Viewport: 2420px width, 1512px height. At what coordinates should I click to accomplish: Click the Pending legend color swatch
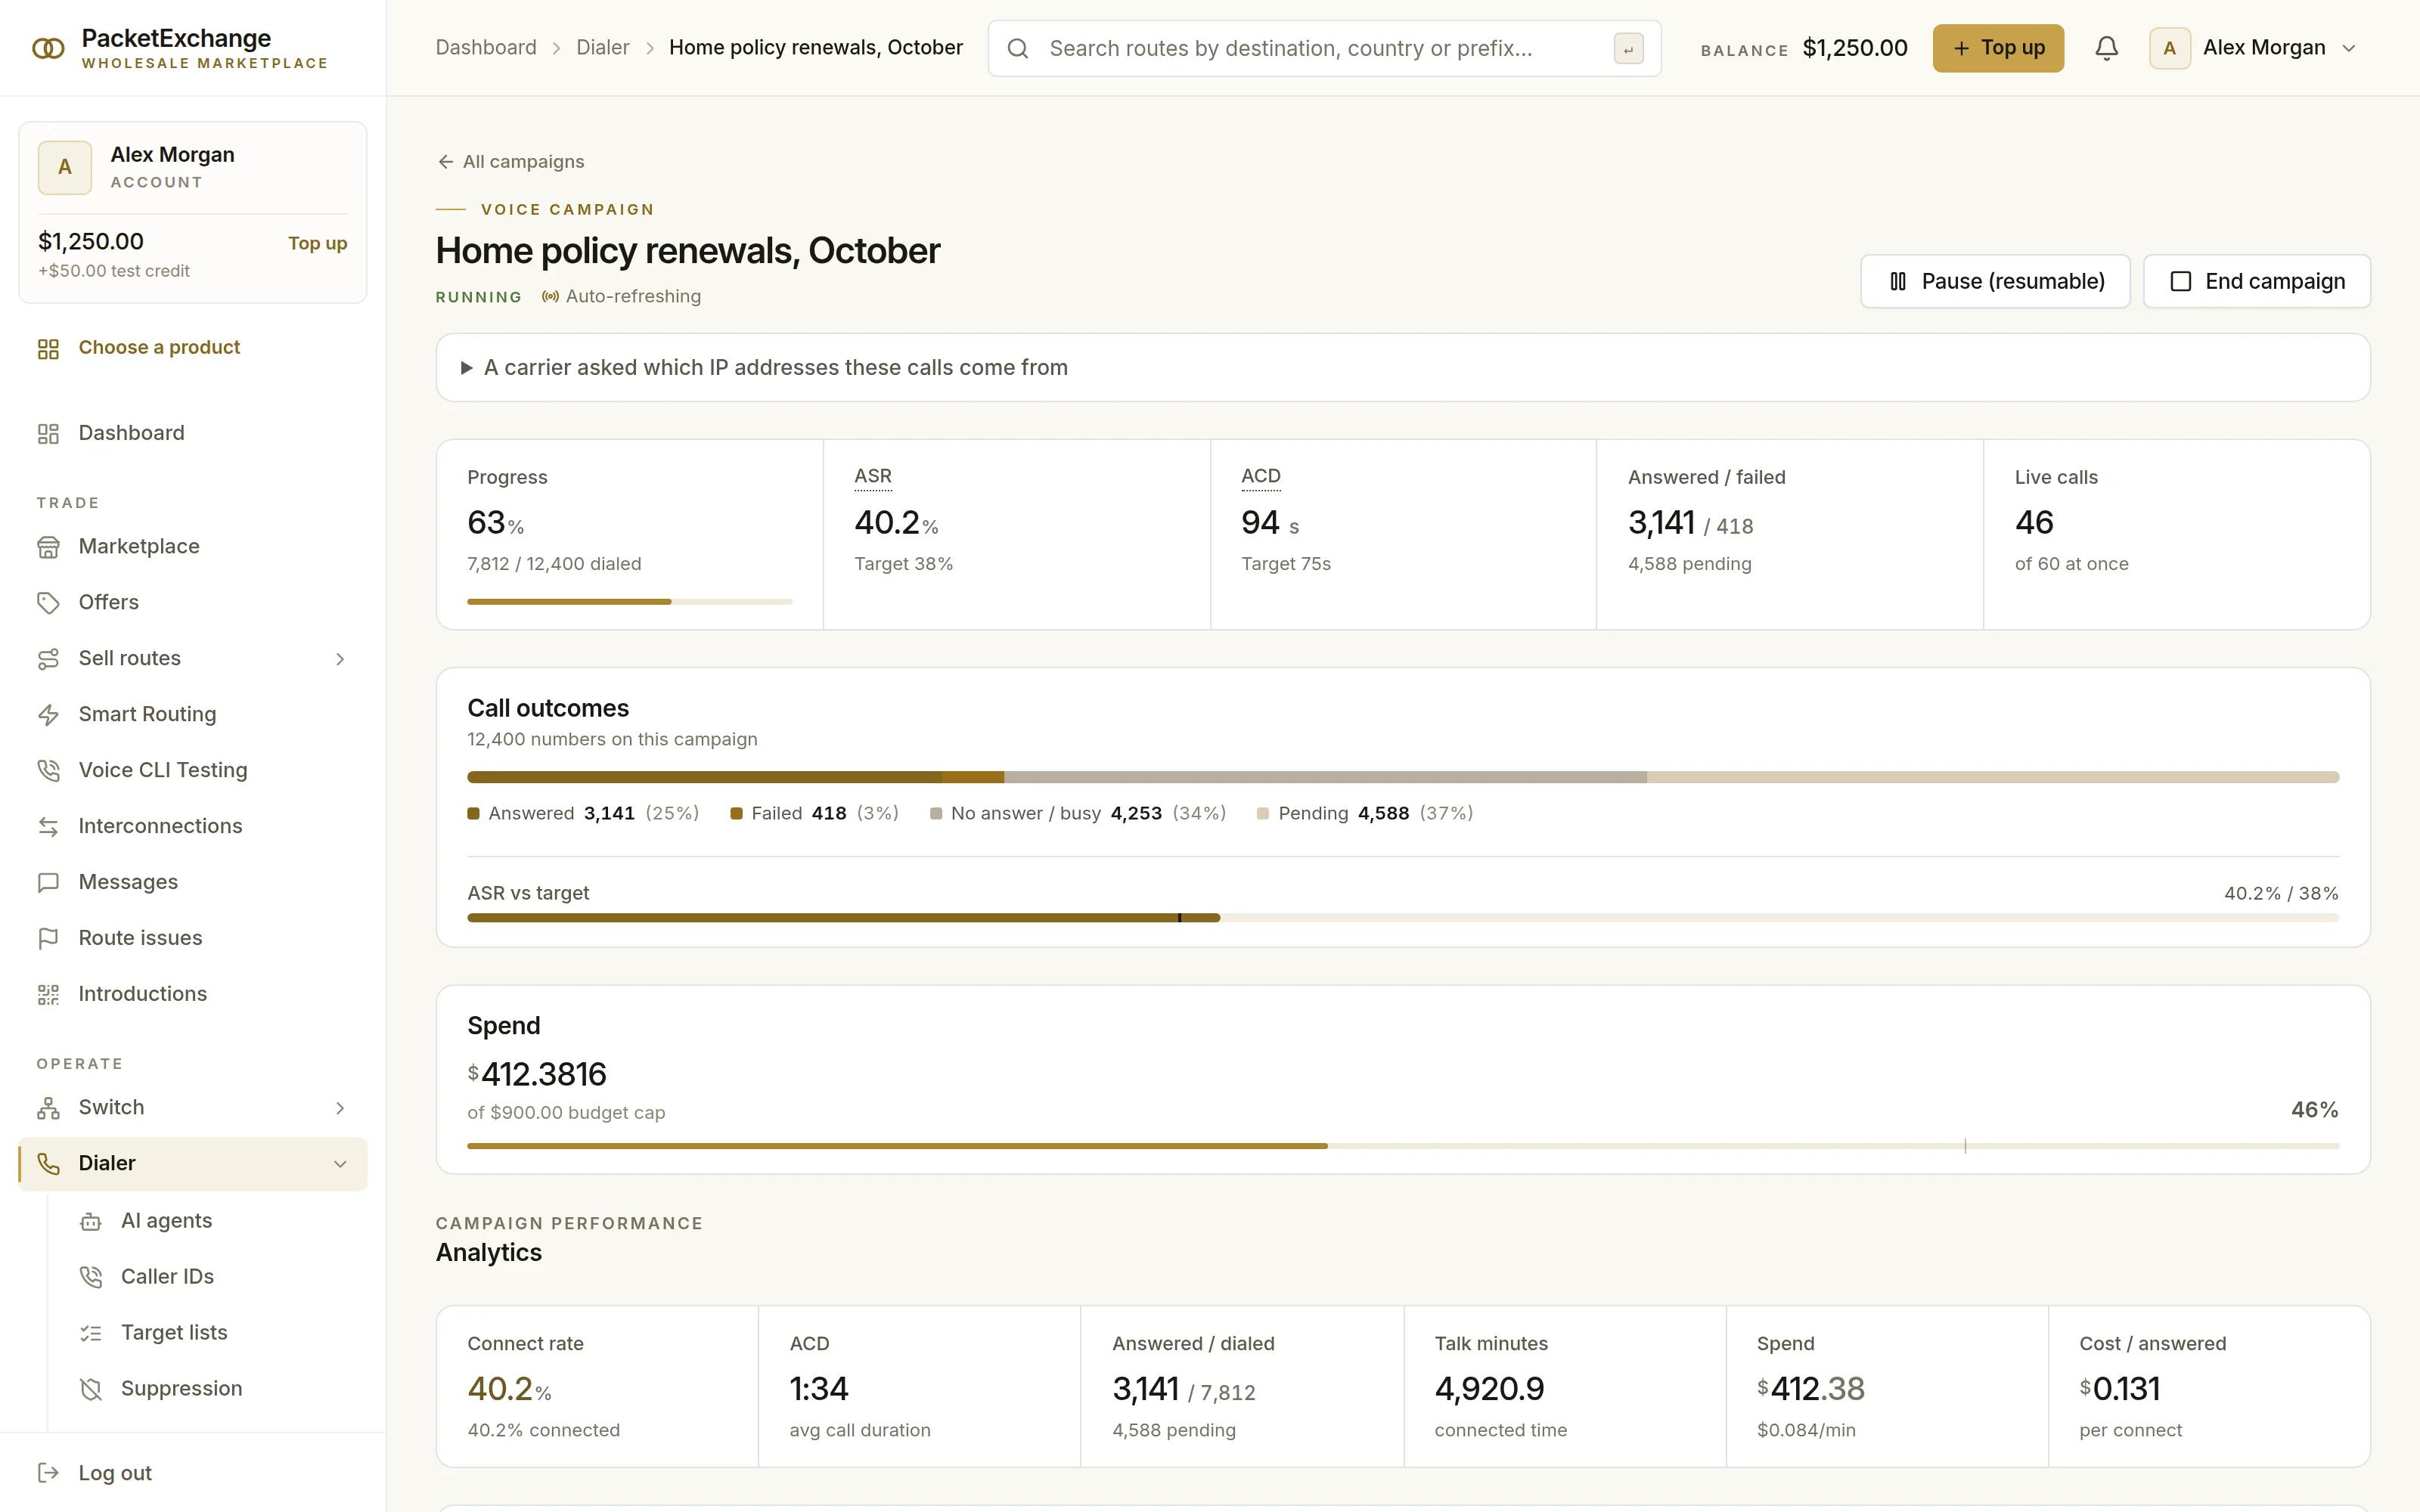click(x=1263, y=814)
